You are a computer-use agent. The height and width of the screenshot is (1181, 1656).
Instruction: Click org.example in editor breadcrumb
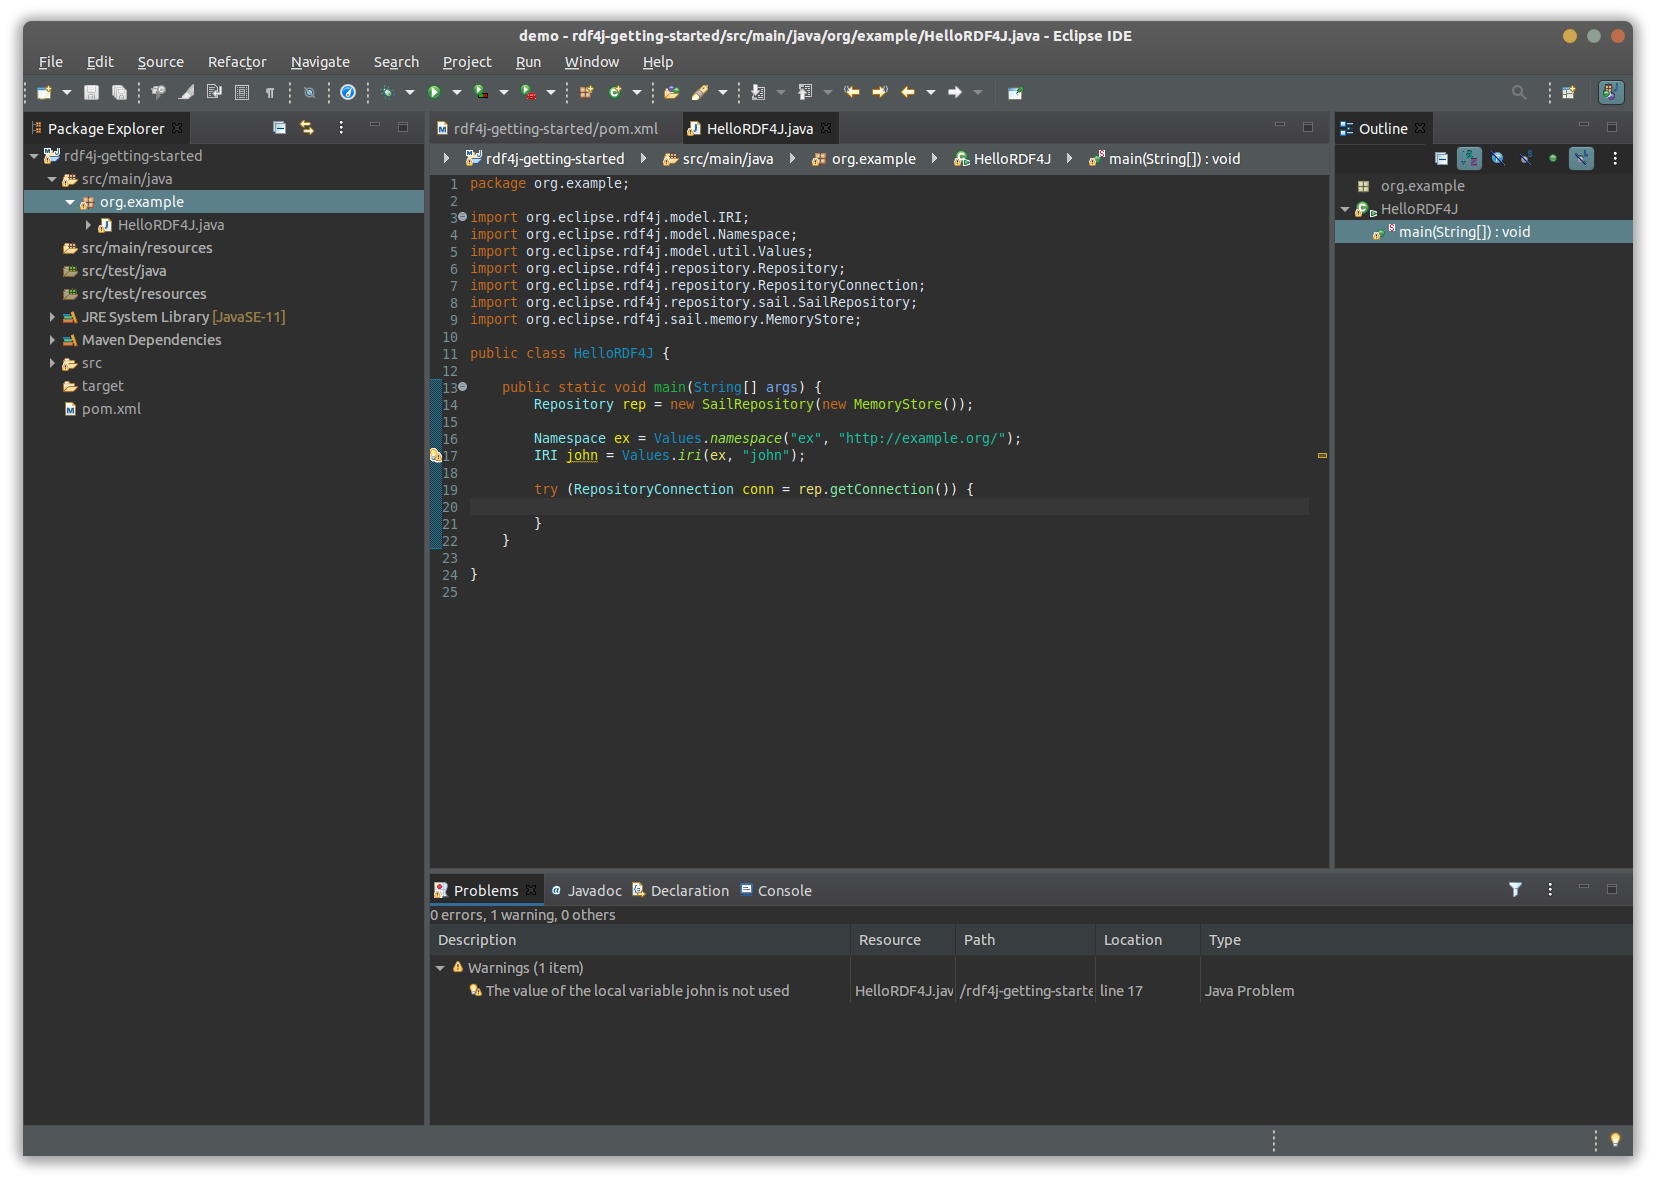coord(863,159)
